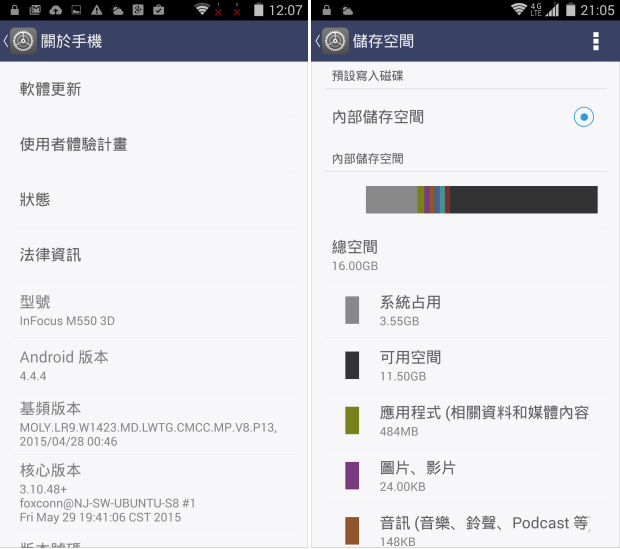Screen dimensions: 620x549
Task: Open the three-dot overflow menu
Action: coord(595,41)
